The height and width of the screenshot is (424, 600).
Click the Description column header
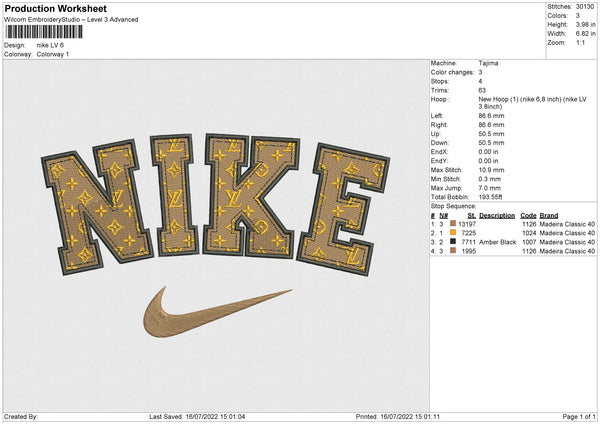point(497,215)
